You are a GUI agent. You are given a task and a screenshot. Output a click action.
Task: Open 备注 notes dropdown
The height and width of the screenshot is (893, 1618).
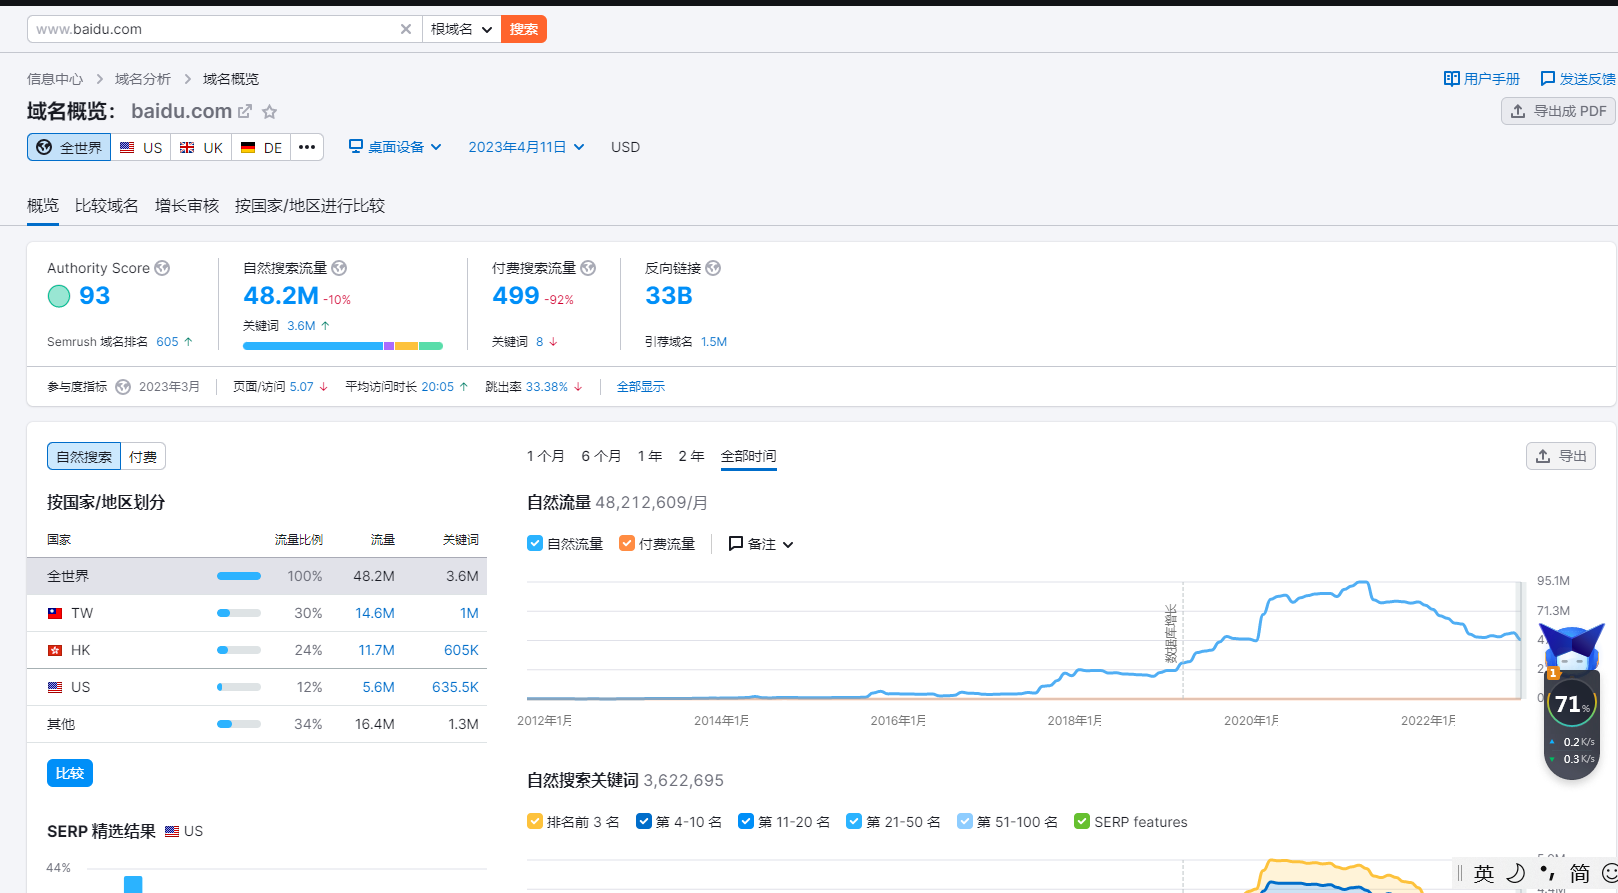point(761,544)
